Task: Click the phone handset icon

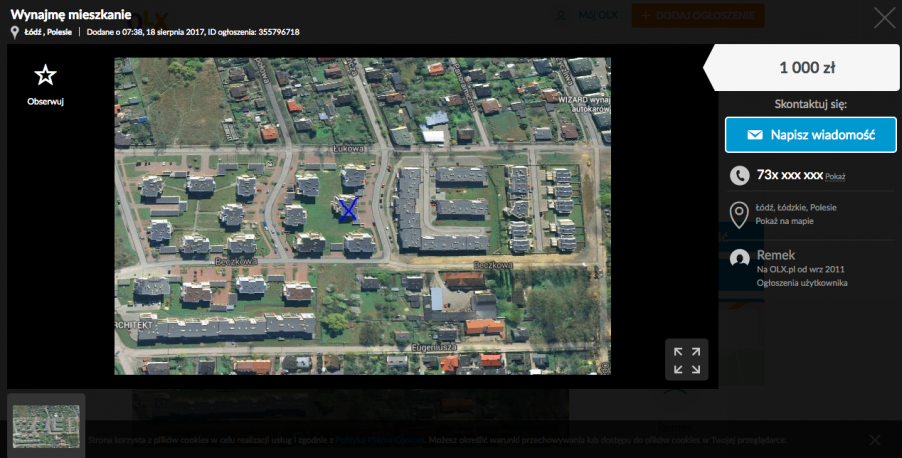Action: coord(739,175)
